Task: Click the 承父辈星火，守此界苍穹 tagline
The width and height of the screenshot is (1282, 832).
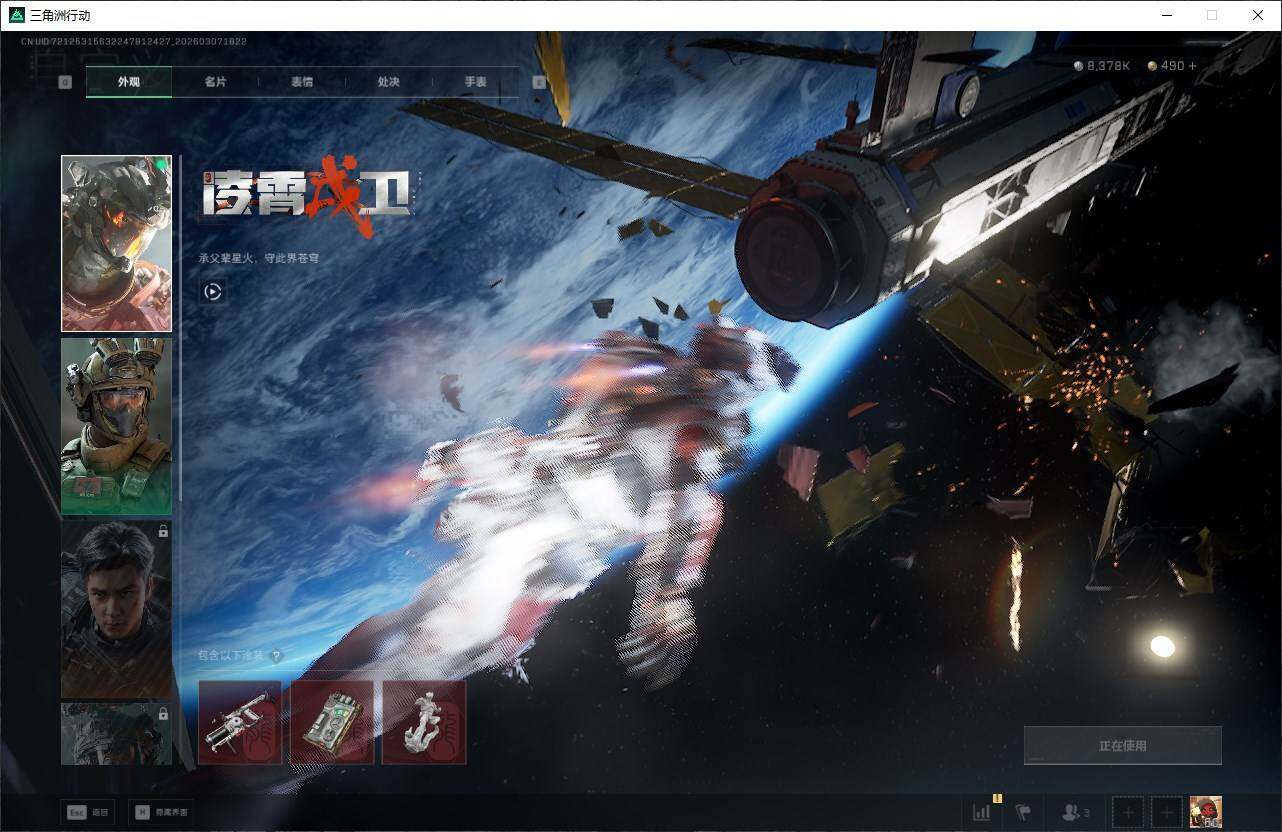Action: point(259,258)
